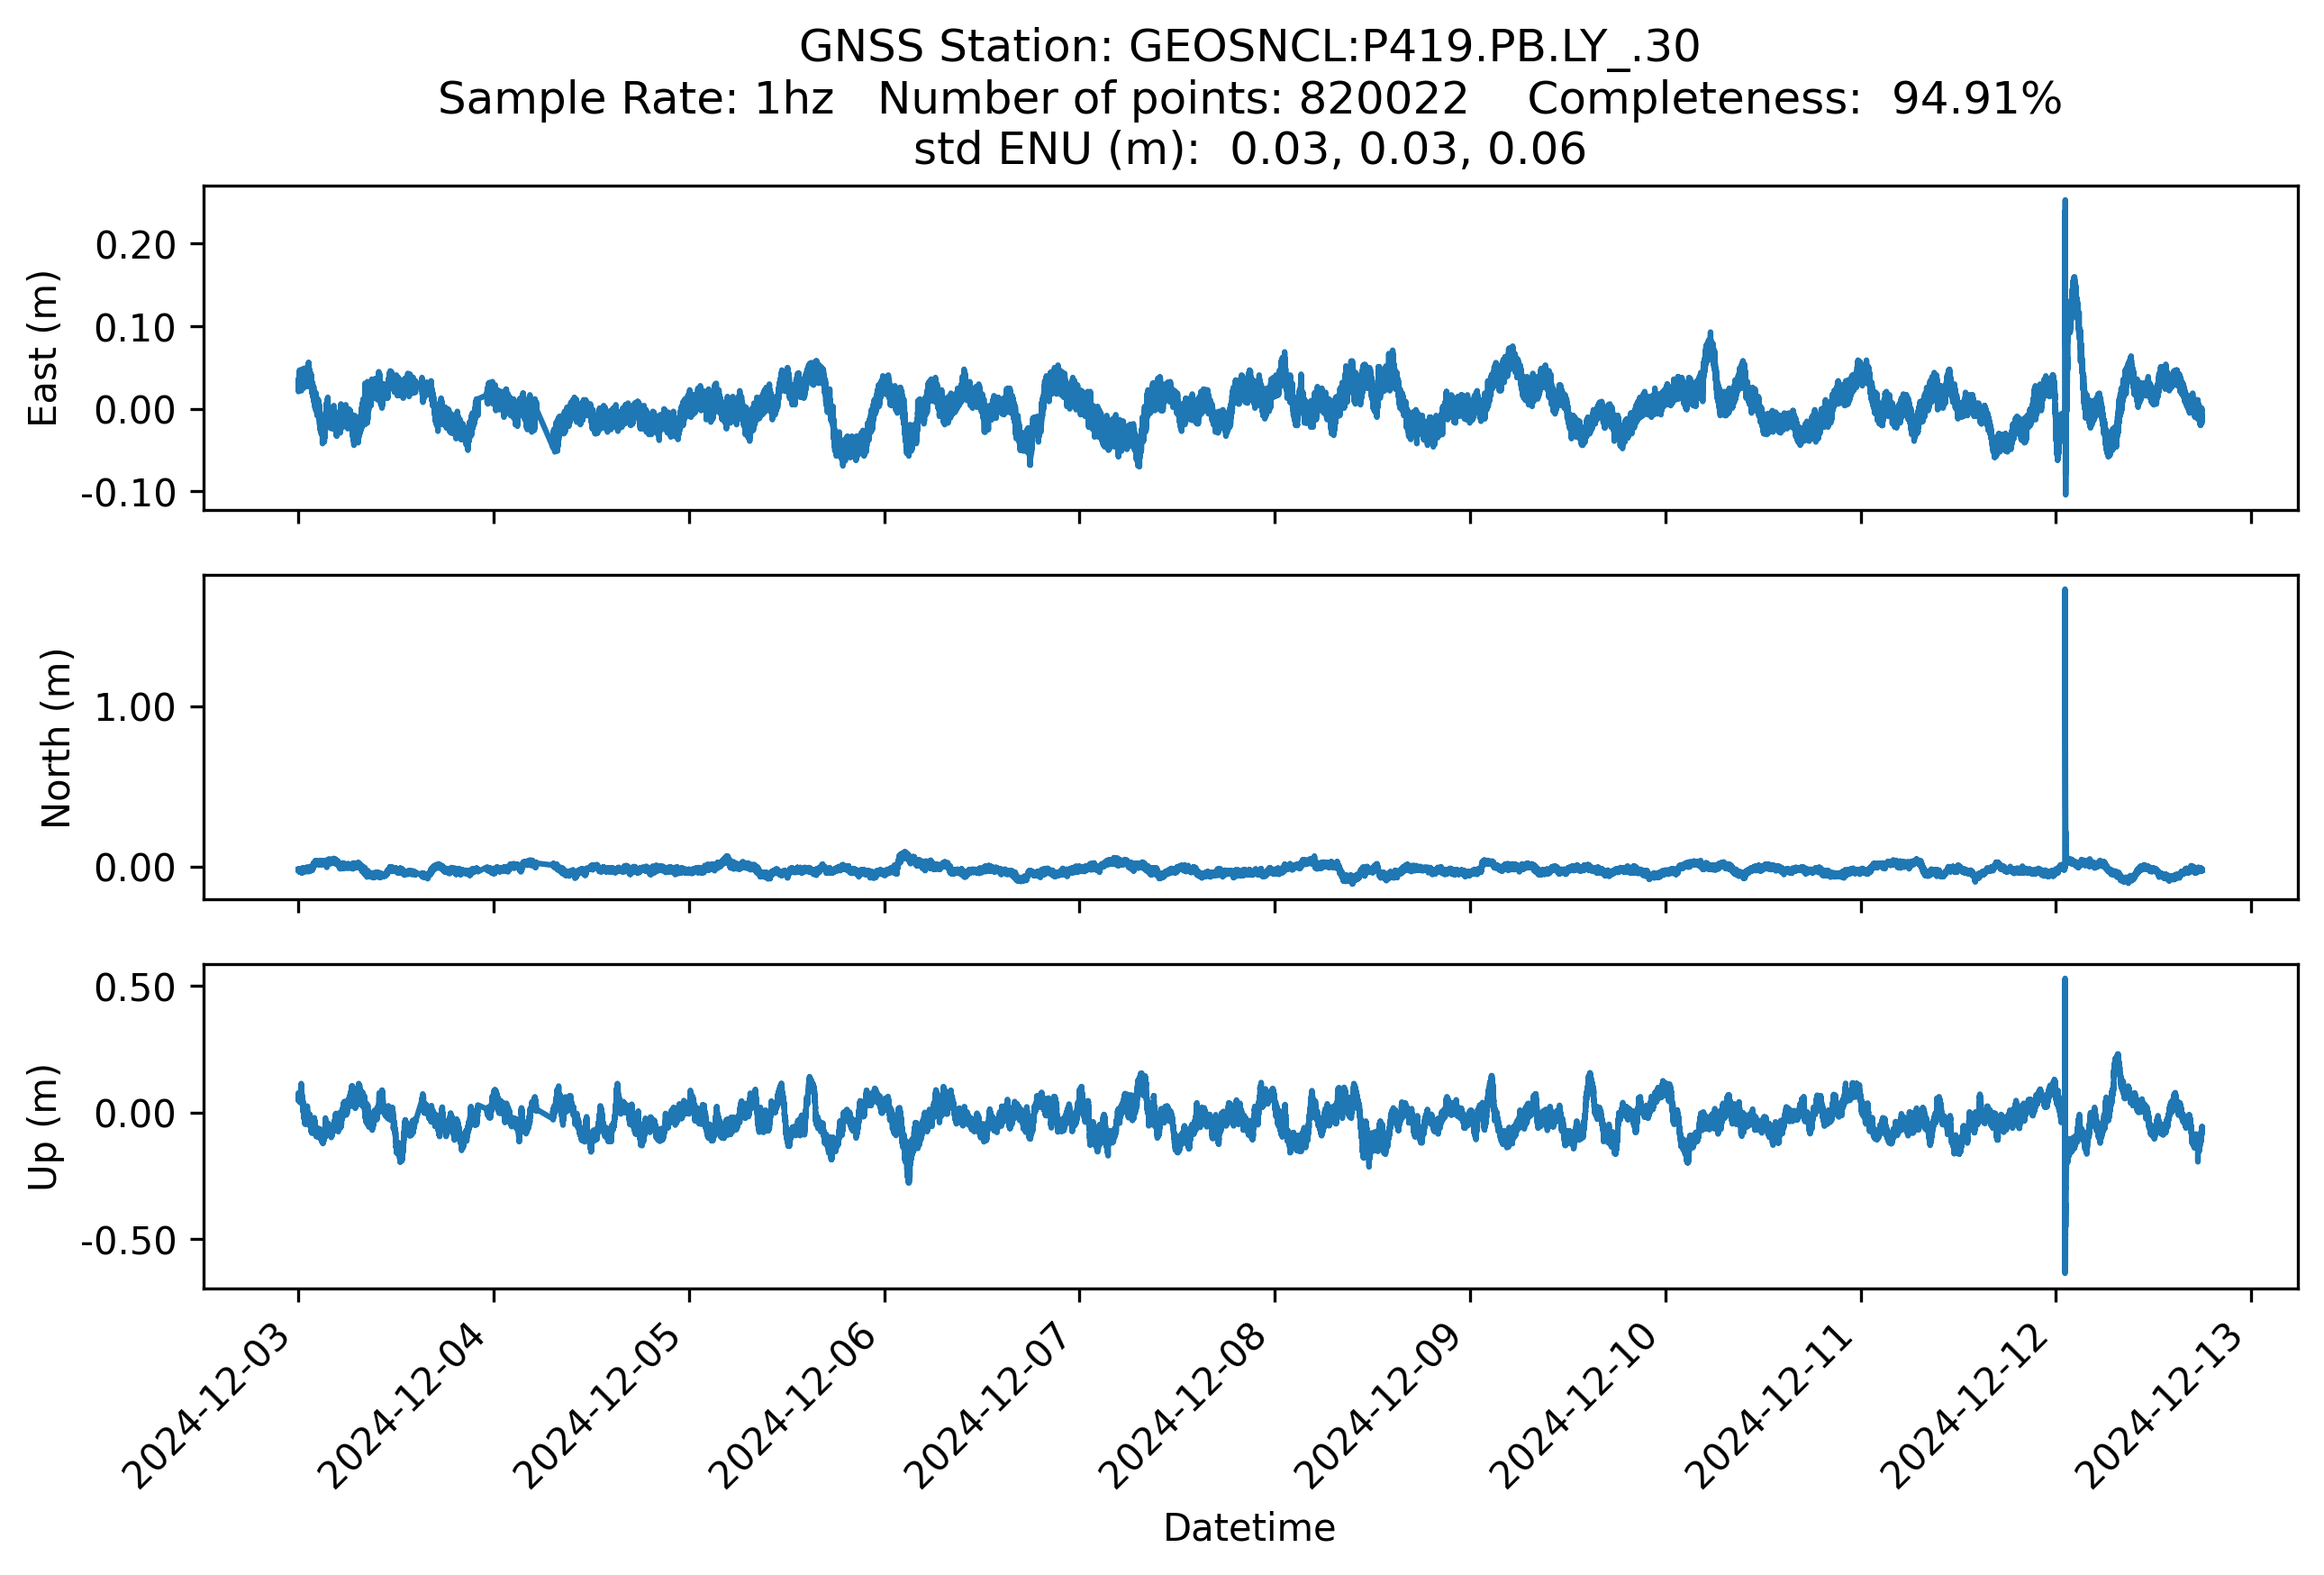Click the spike's lowest point in Up plot
This screenshot has width=2324, height=1575.
pos(2065,1271)
